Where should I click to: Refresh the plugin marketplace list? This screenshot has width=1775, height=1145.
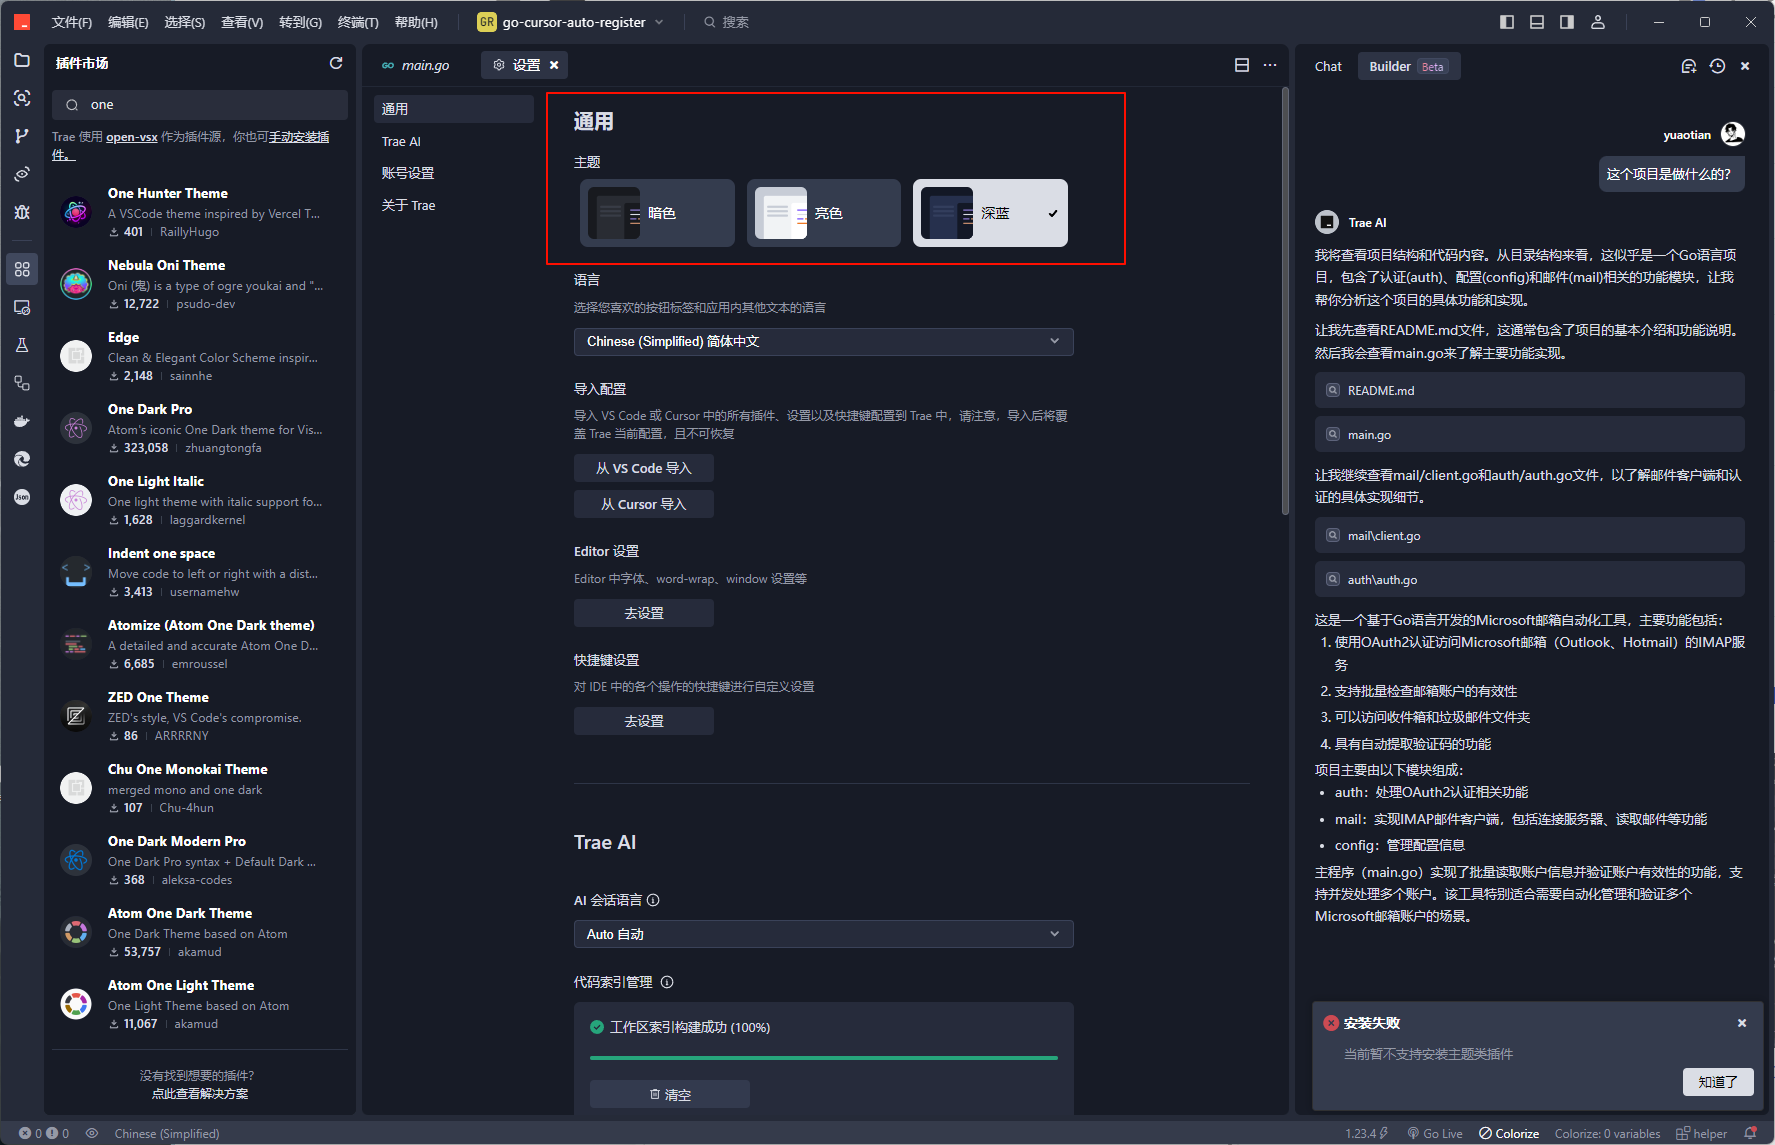pos(336,63)
